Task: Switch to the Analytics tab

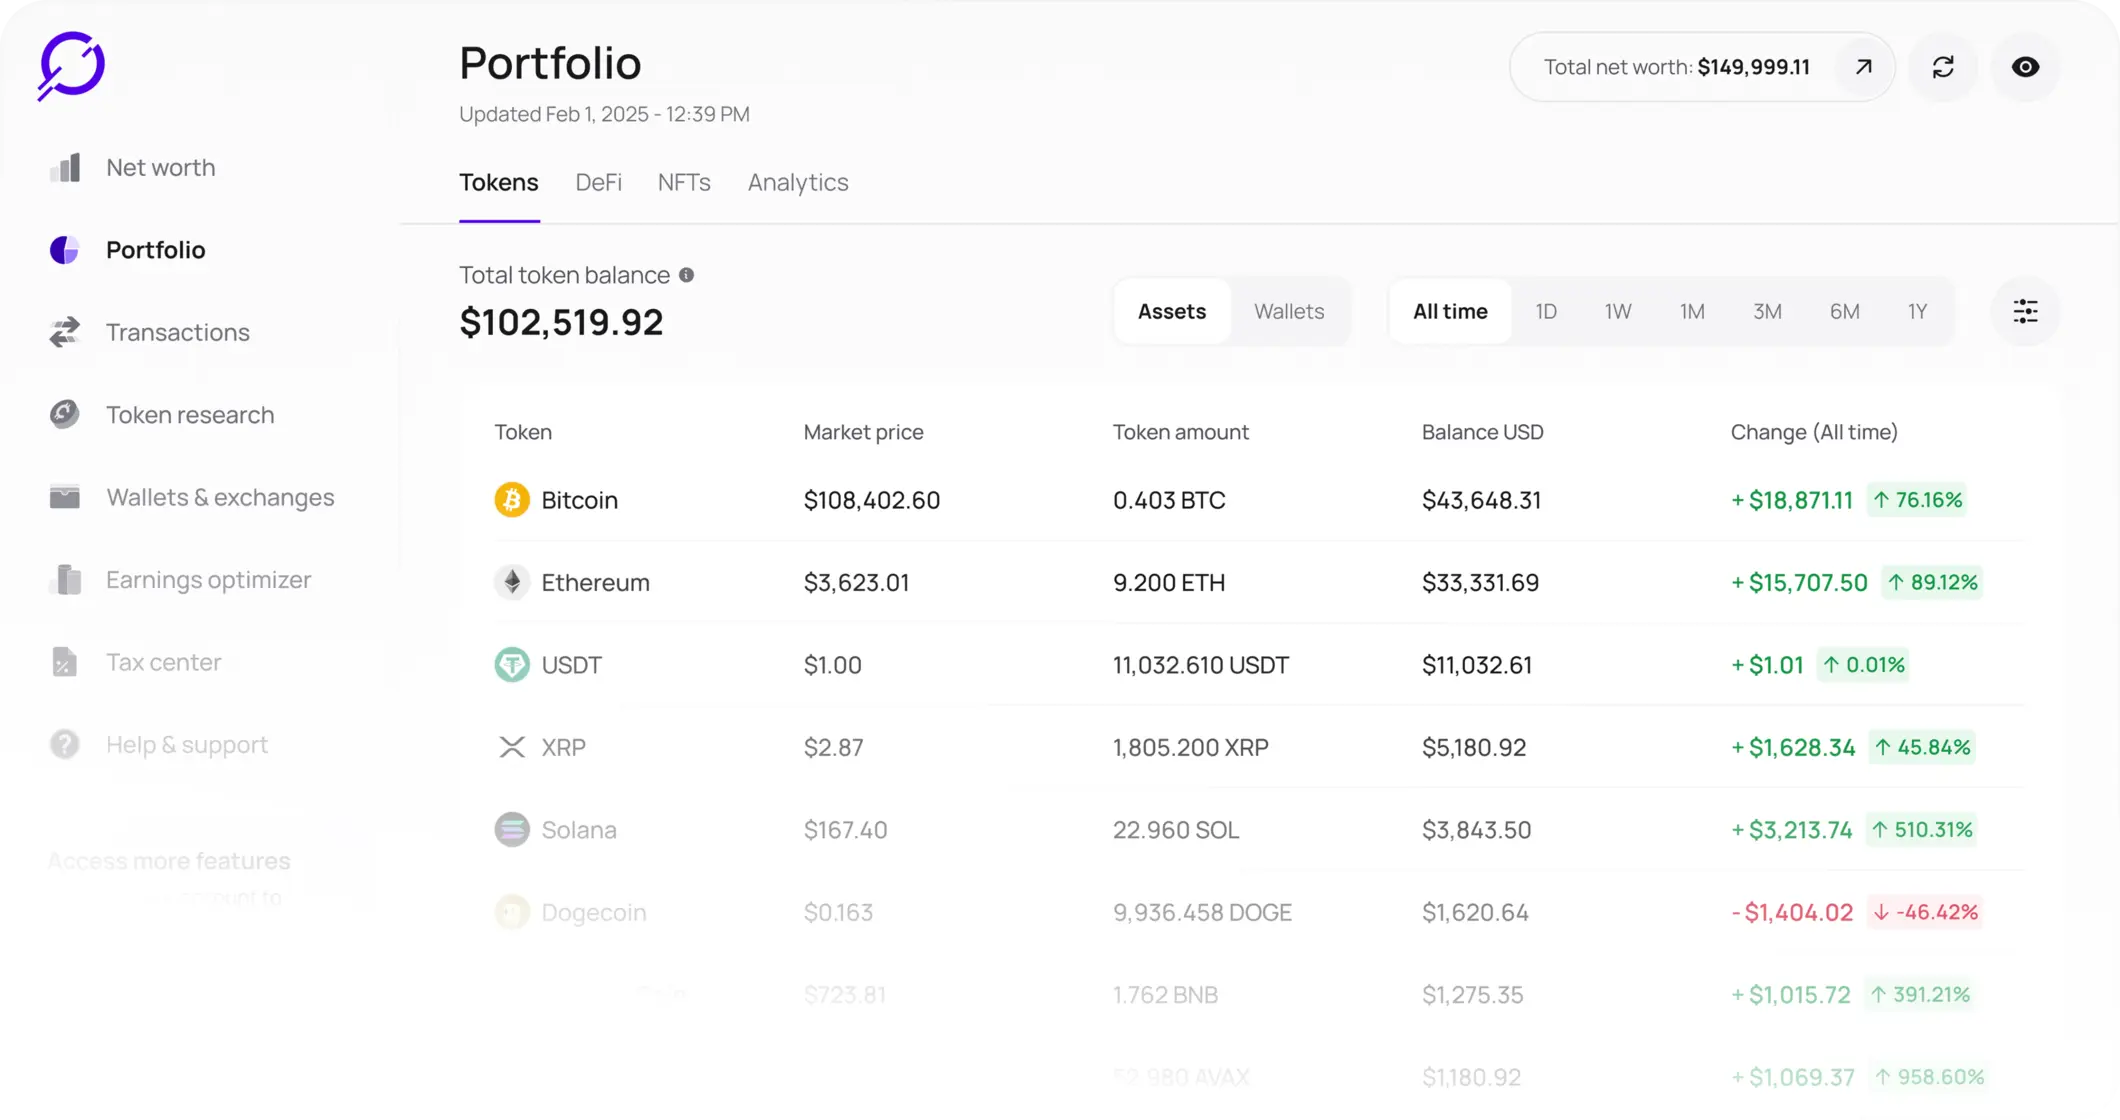Action: (x=798, y=183)
